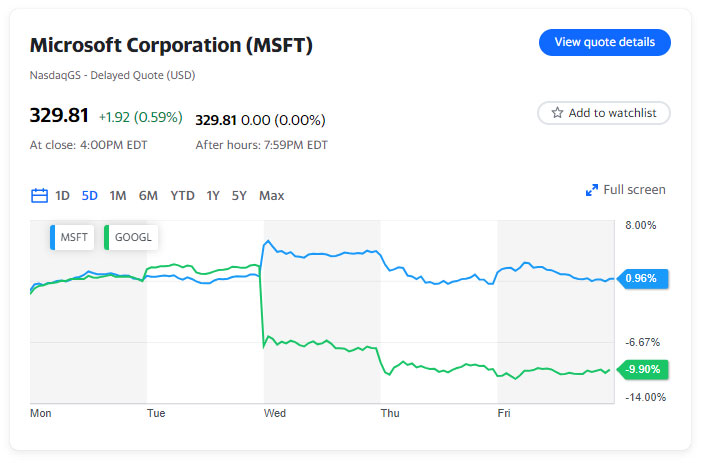Click the blue 0.96% price label
This screenshot has width=705, height=463.
pyautogui.click(x=642, y=279)
